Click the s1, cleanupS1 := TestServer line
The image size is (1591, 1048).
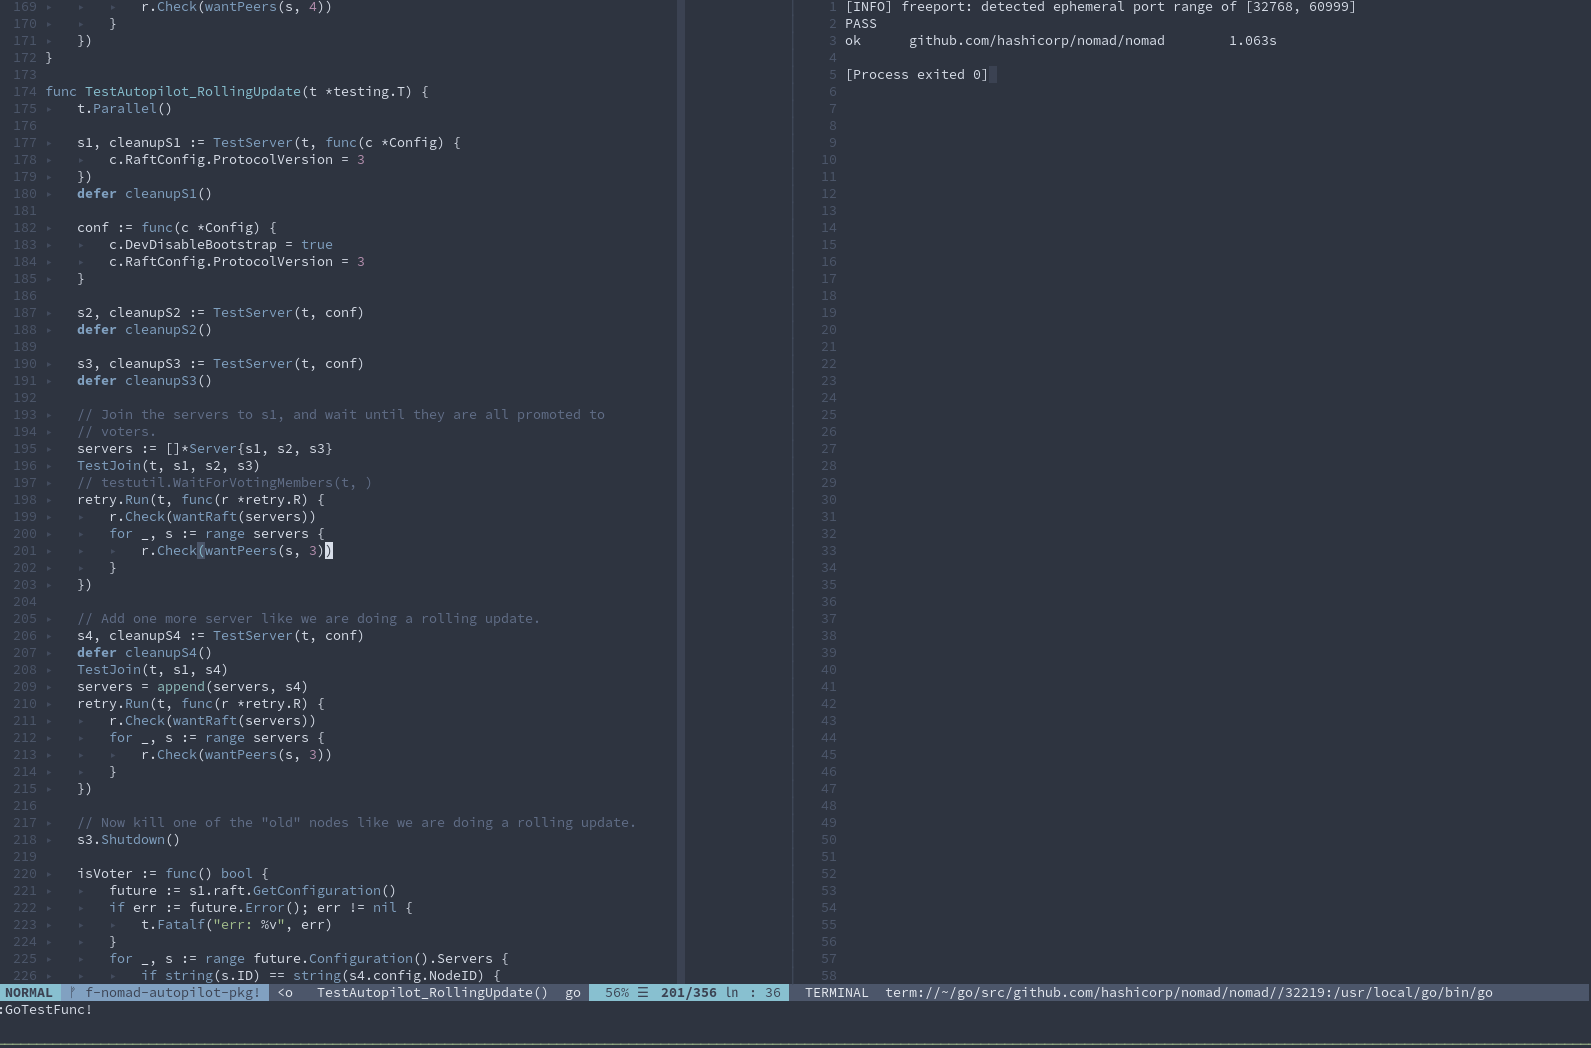pos(269,143)
